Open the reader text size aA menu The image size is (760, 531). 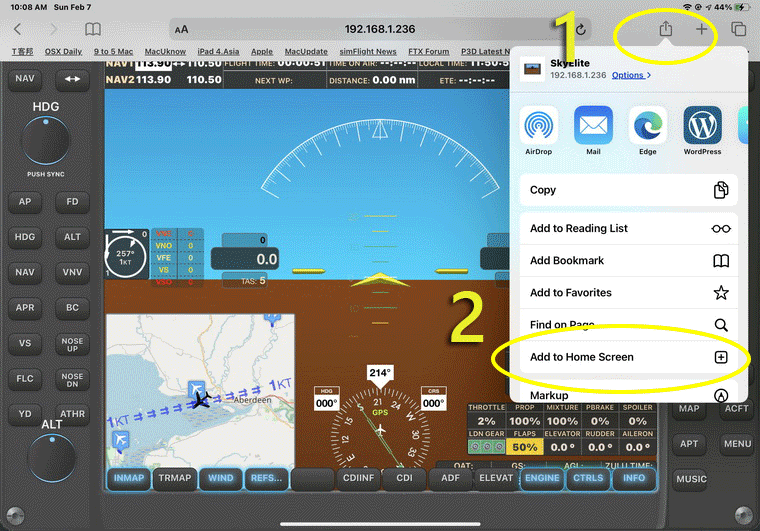pyautogui.click(x=181, y=30)
